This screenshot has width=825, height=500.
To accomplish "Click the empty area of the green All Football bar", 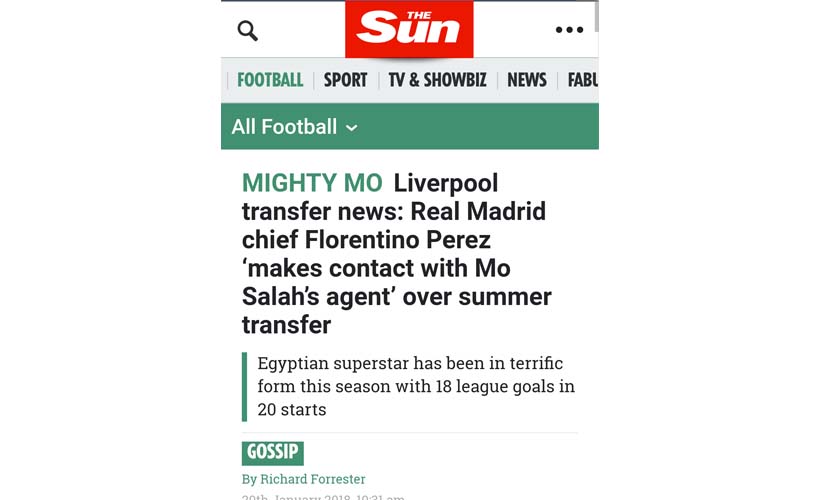I will (x=480, y=127).
